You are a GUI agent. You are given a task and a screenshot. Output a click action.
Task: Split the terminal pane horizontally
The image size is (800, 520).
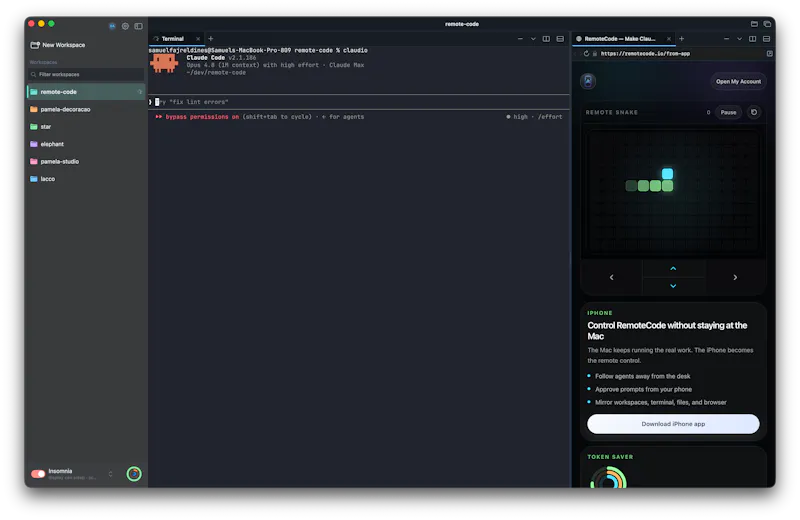[560, 39]
